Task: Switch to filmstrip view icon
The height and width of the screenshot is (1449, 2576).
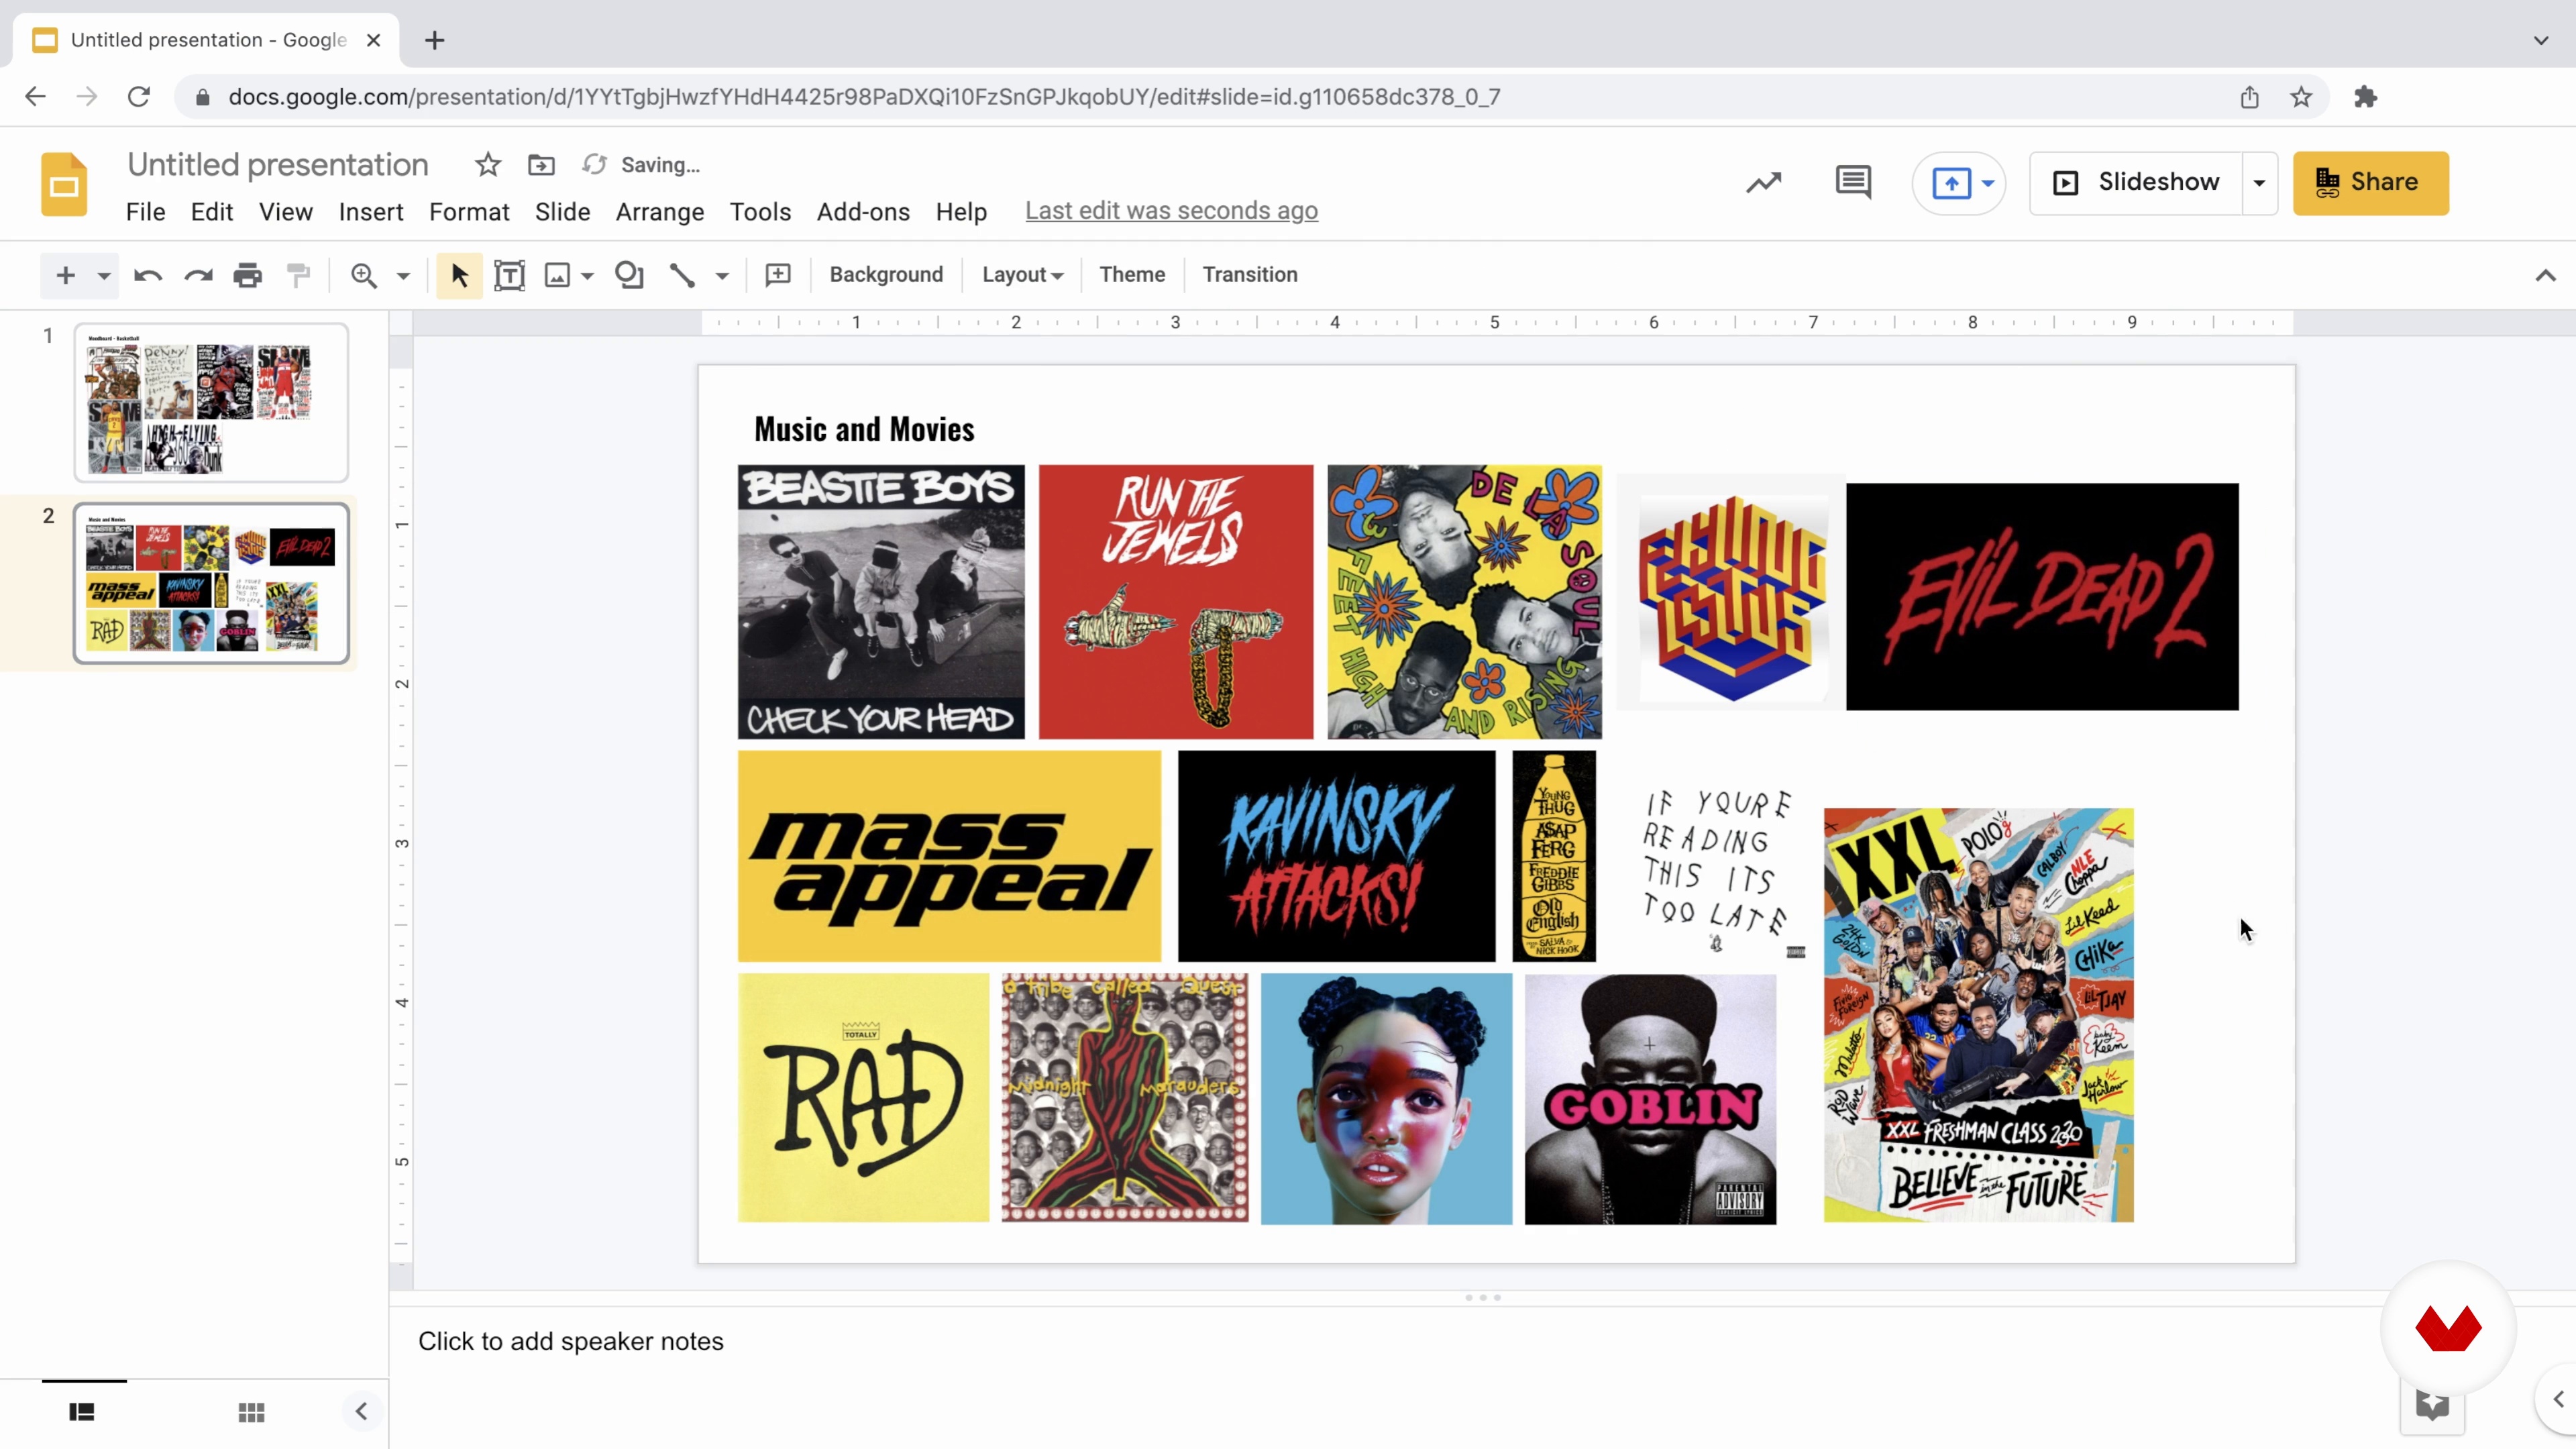Action: coord(82,1412)
